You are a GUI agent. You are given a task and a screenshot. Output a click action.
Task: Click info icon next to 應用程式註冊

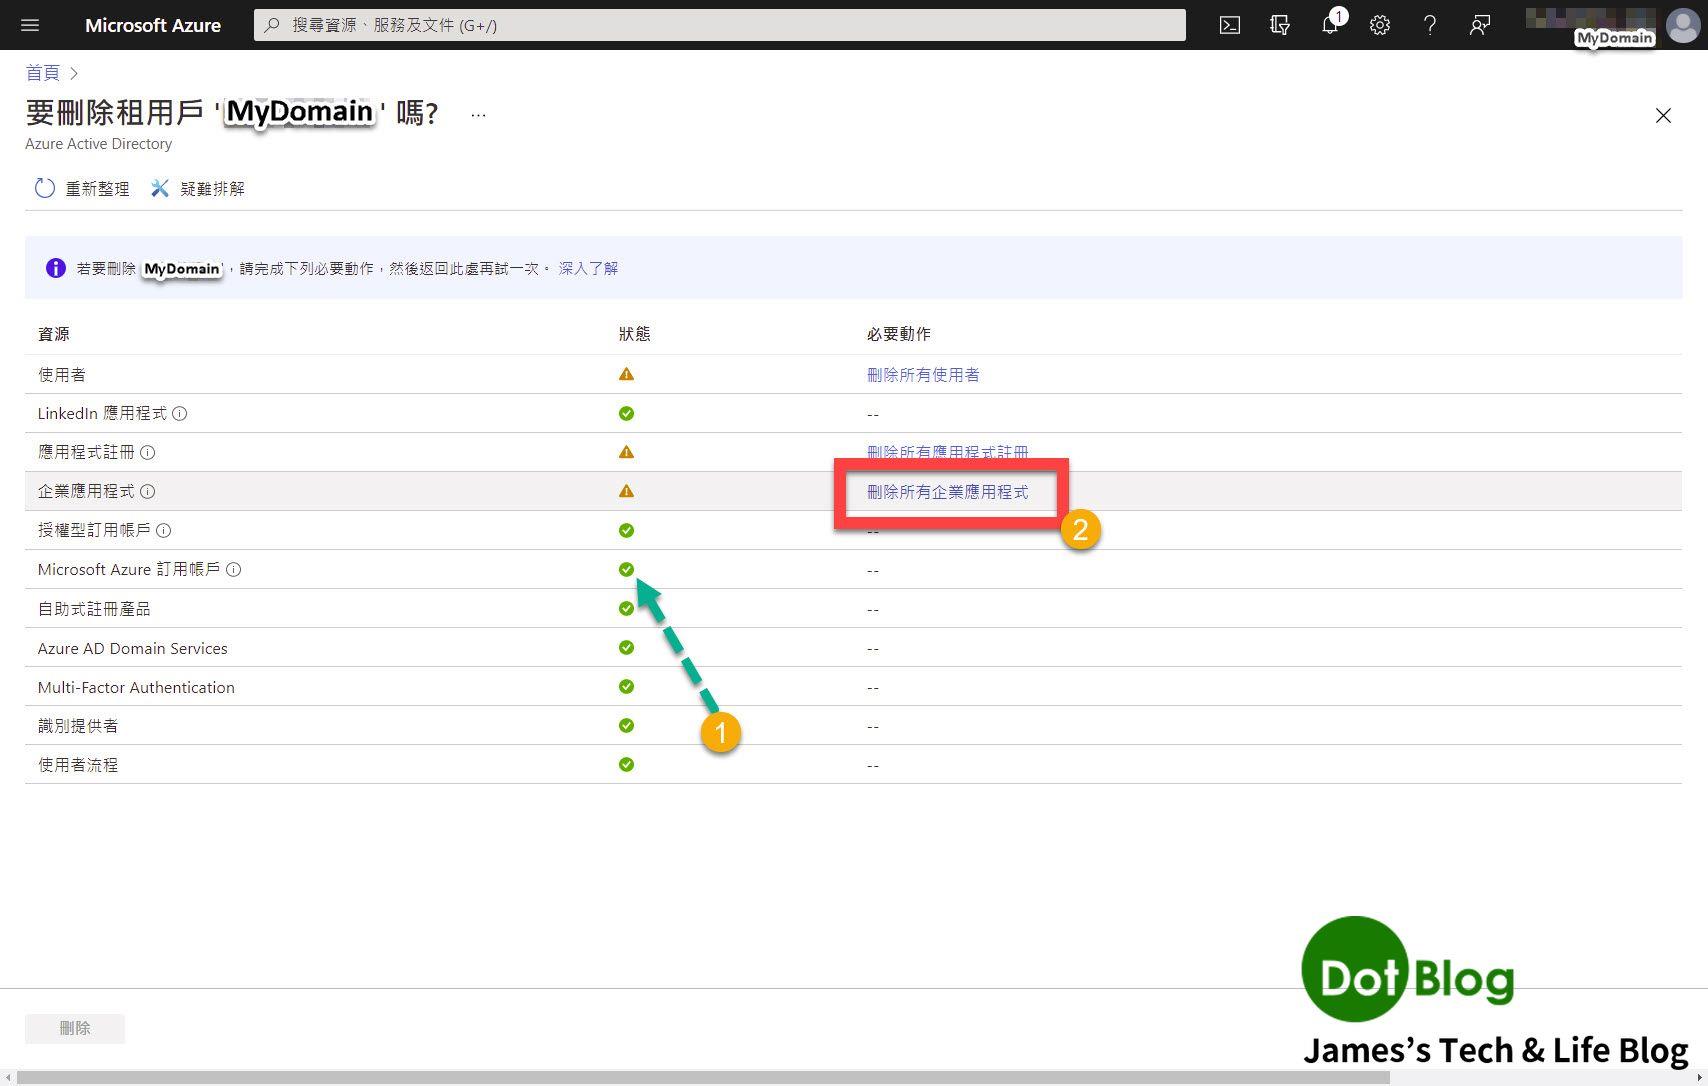coord(148,452)
